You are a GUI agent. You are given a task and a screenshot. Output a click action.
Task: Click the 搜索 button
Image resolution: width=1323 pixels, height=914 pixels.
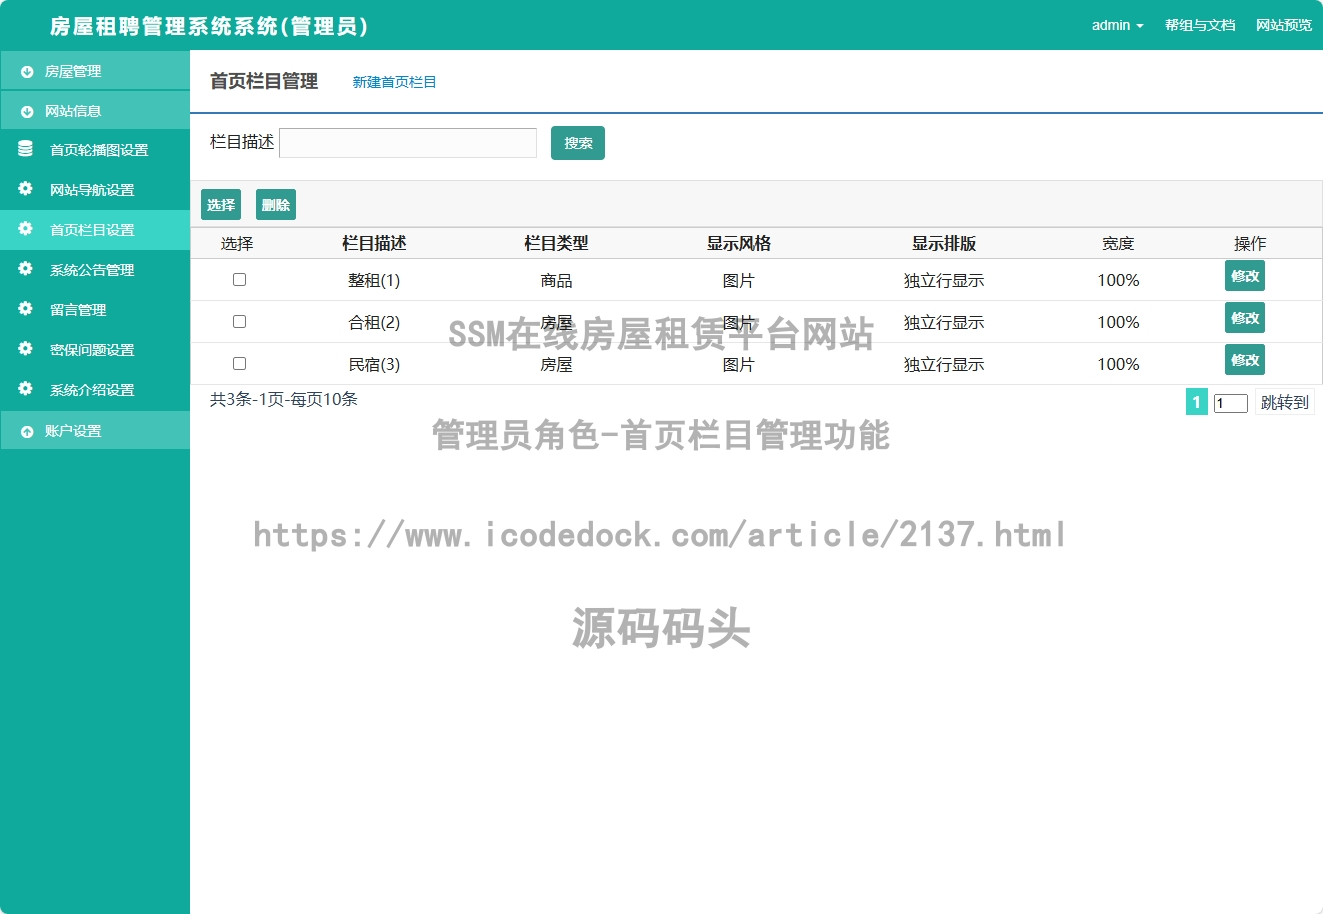click(x=578, y=143)
